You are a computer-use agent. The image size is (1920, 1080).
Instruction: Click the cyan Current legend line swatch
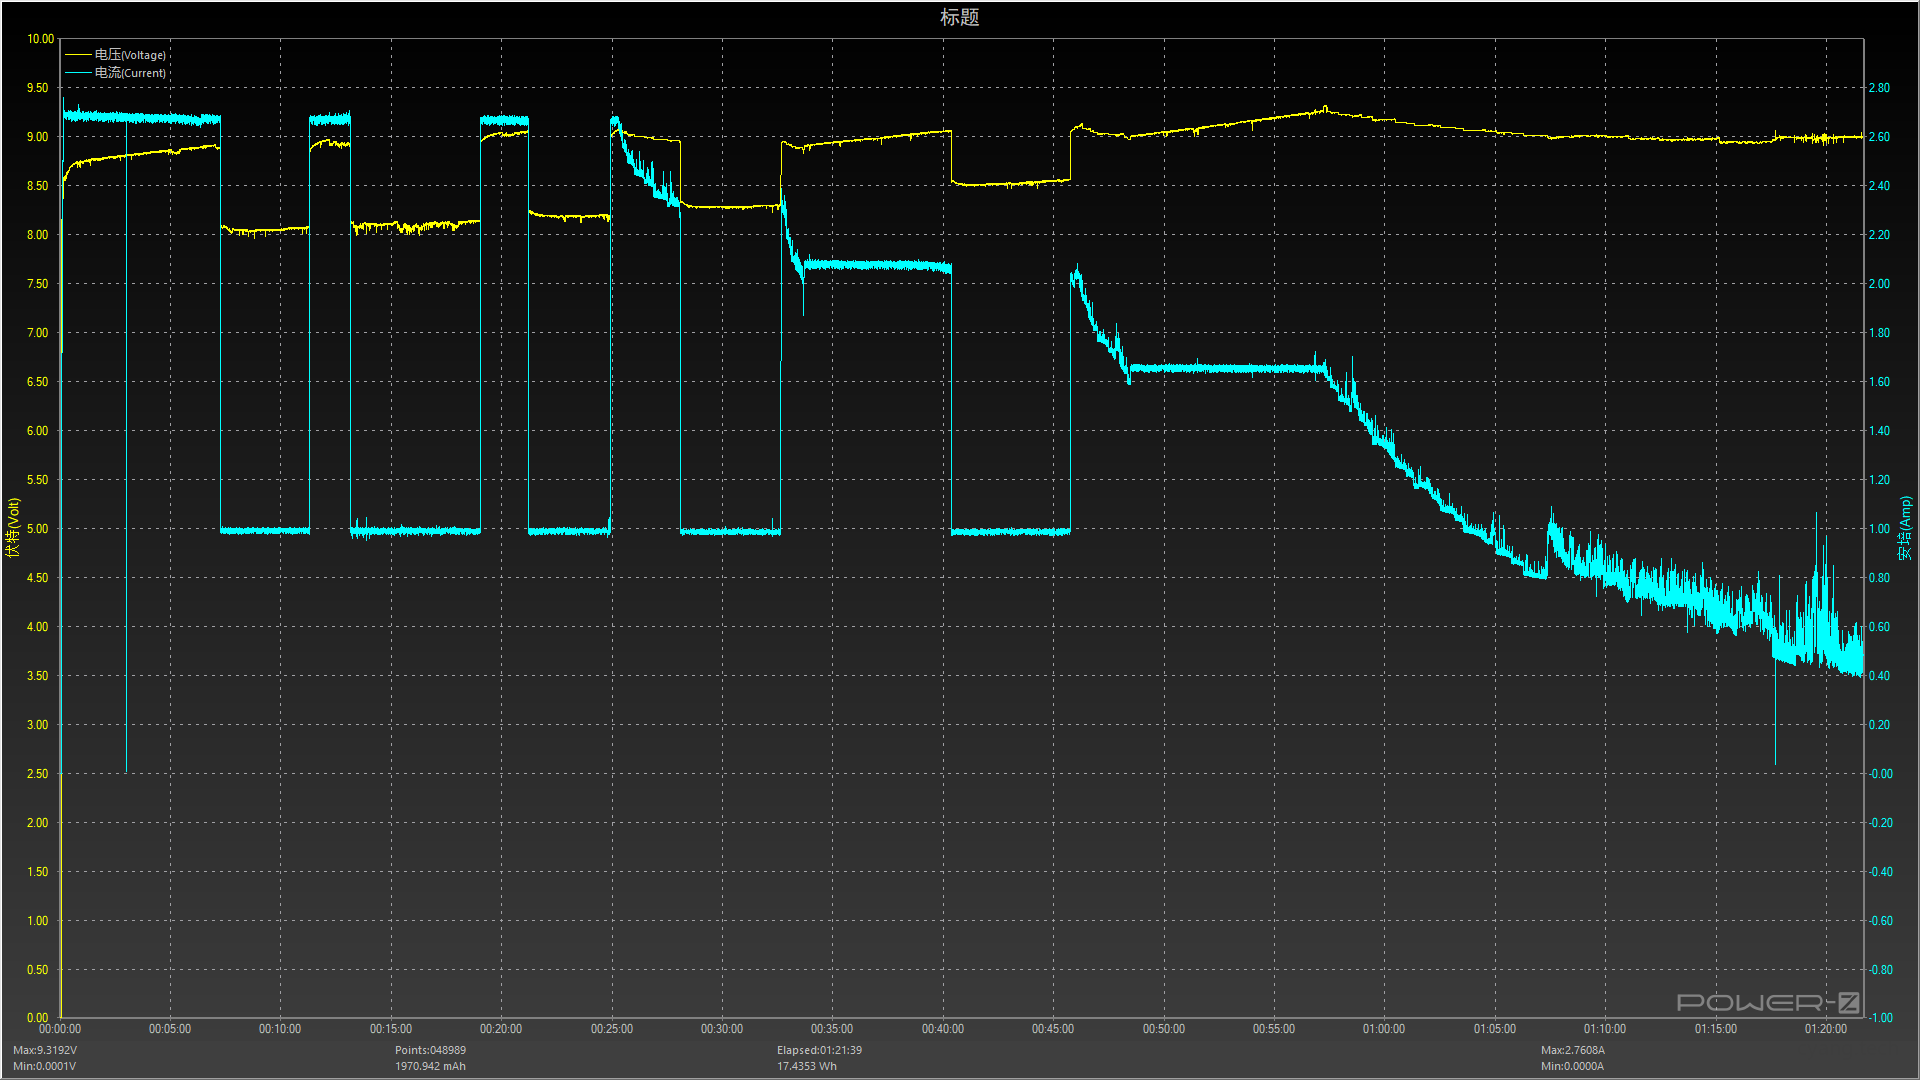78,73
